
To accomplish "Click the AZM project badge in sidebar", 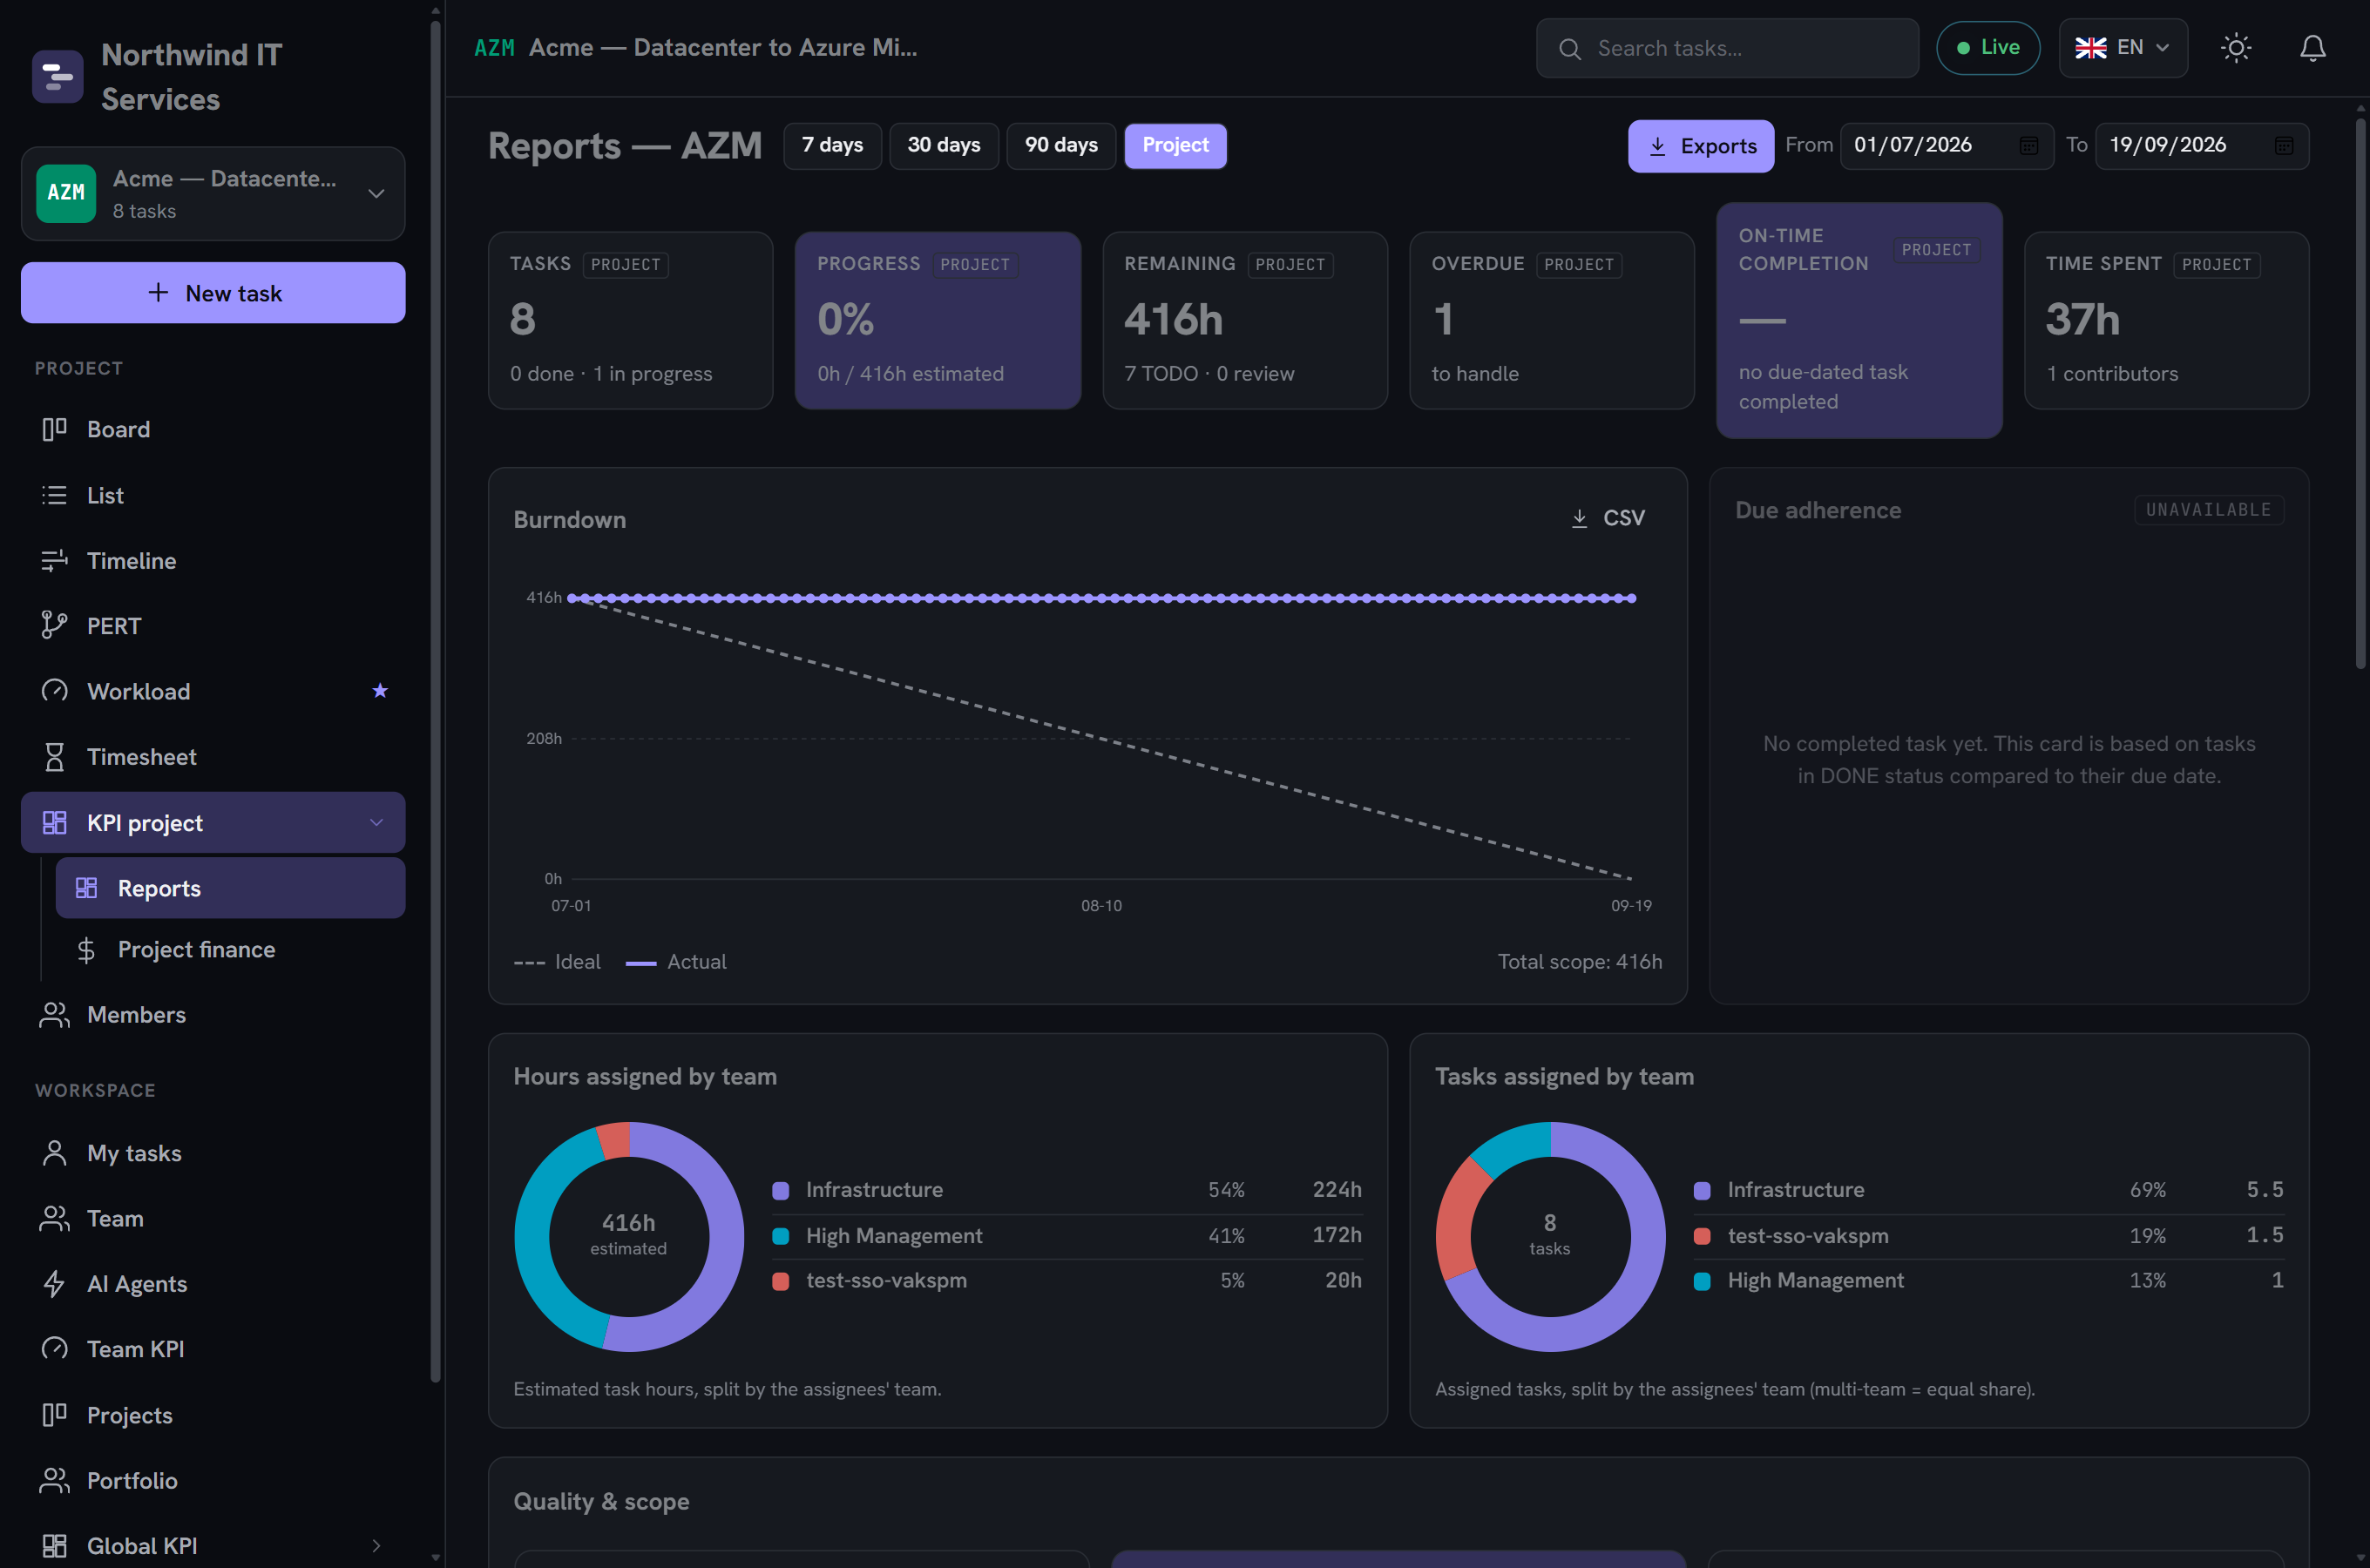I will [66, 193].
